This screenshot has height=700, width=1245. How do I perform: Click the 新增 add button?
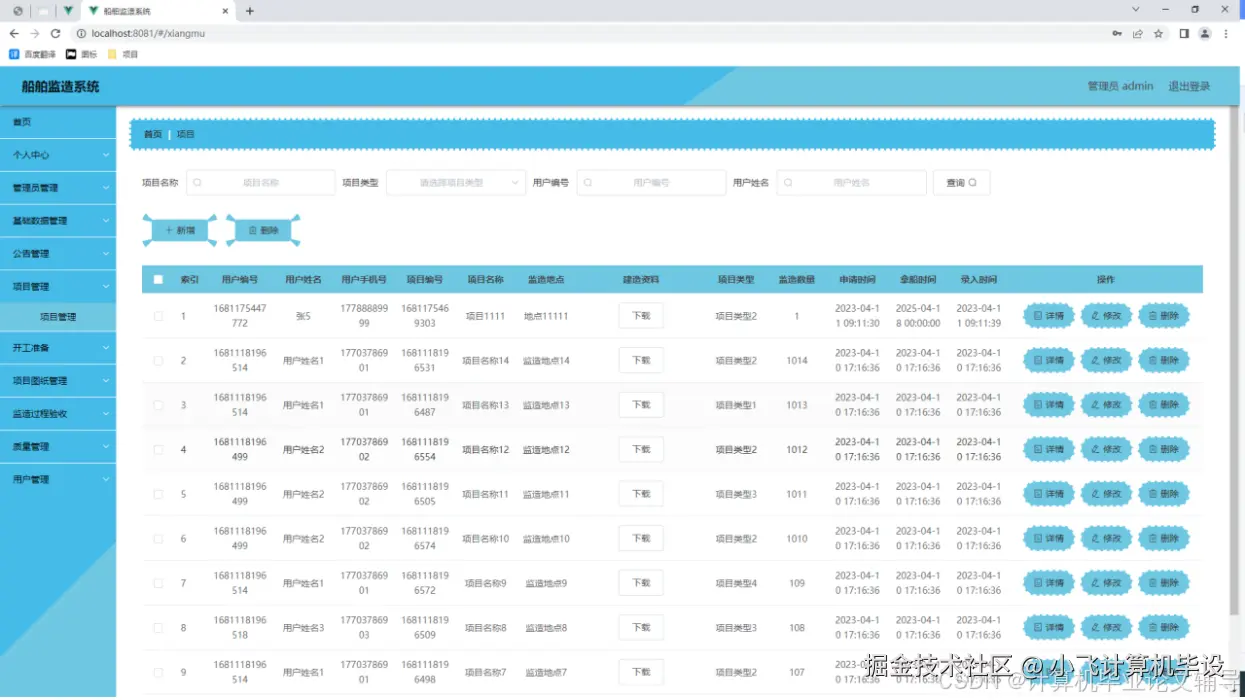click(x=180, y=231)
